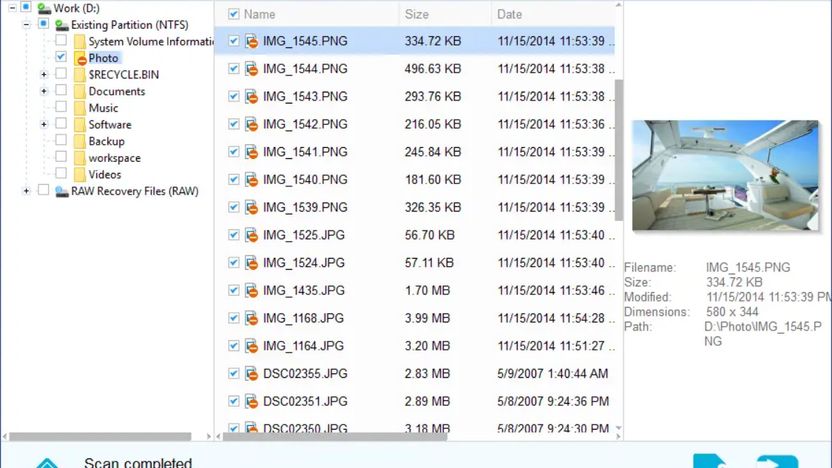Click the $RECYCLE.BIN folder icon
The width and height of the screenshot is (832, 468).
tap(80, 74)
